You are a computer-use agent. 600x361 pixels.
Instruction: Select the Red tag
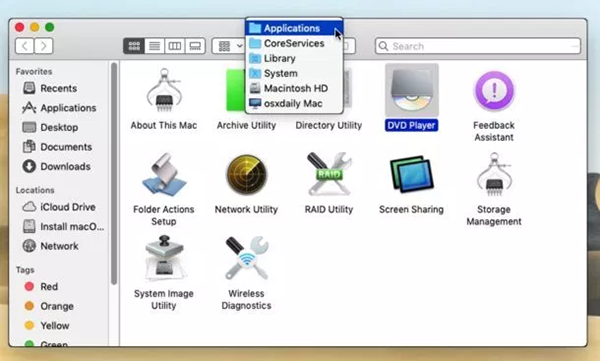(41, 286)
